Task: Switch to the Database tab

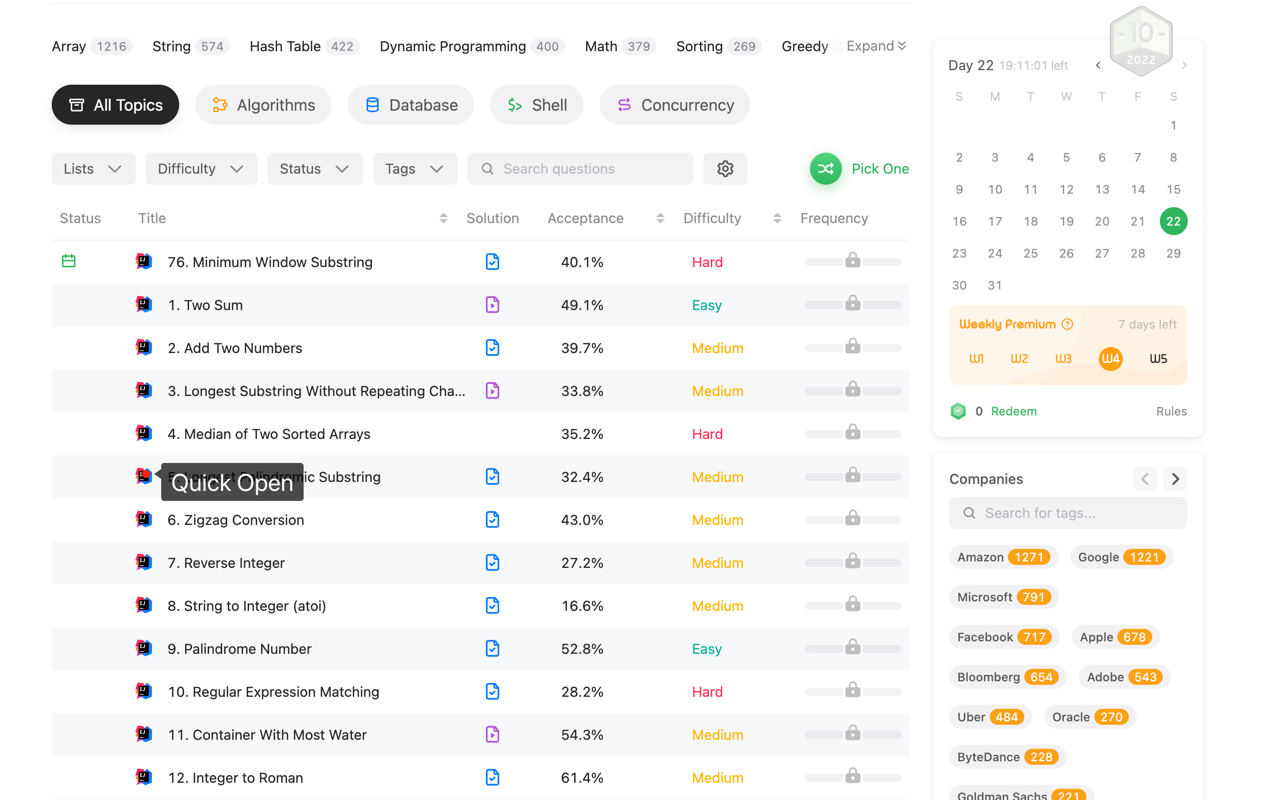Action: pos(410,104)
